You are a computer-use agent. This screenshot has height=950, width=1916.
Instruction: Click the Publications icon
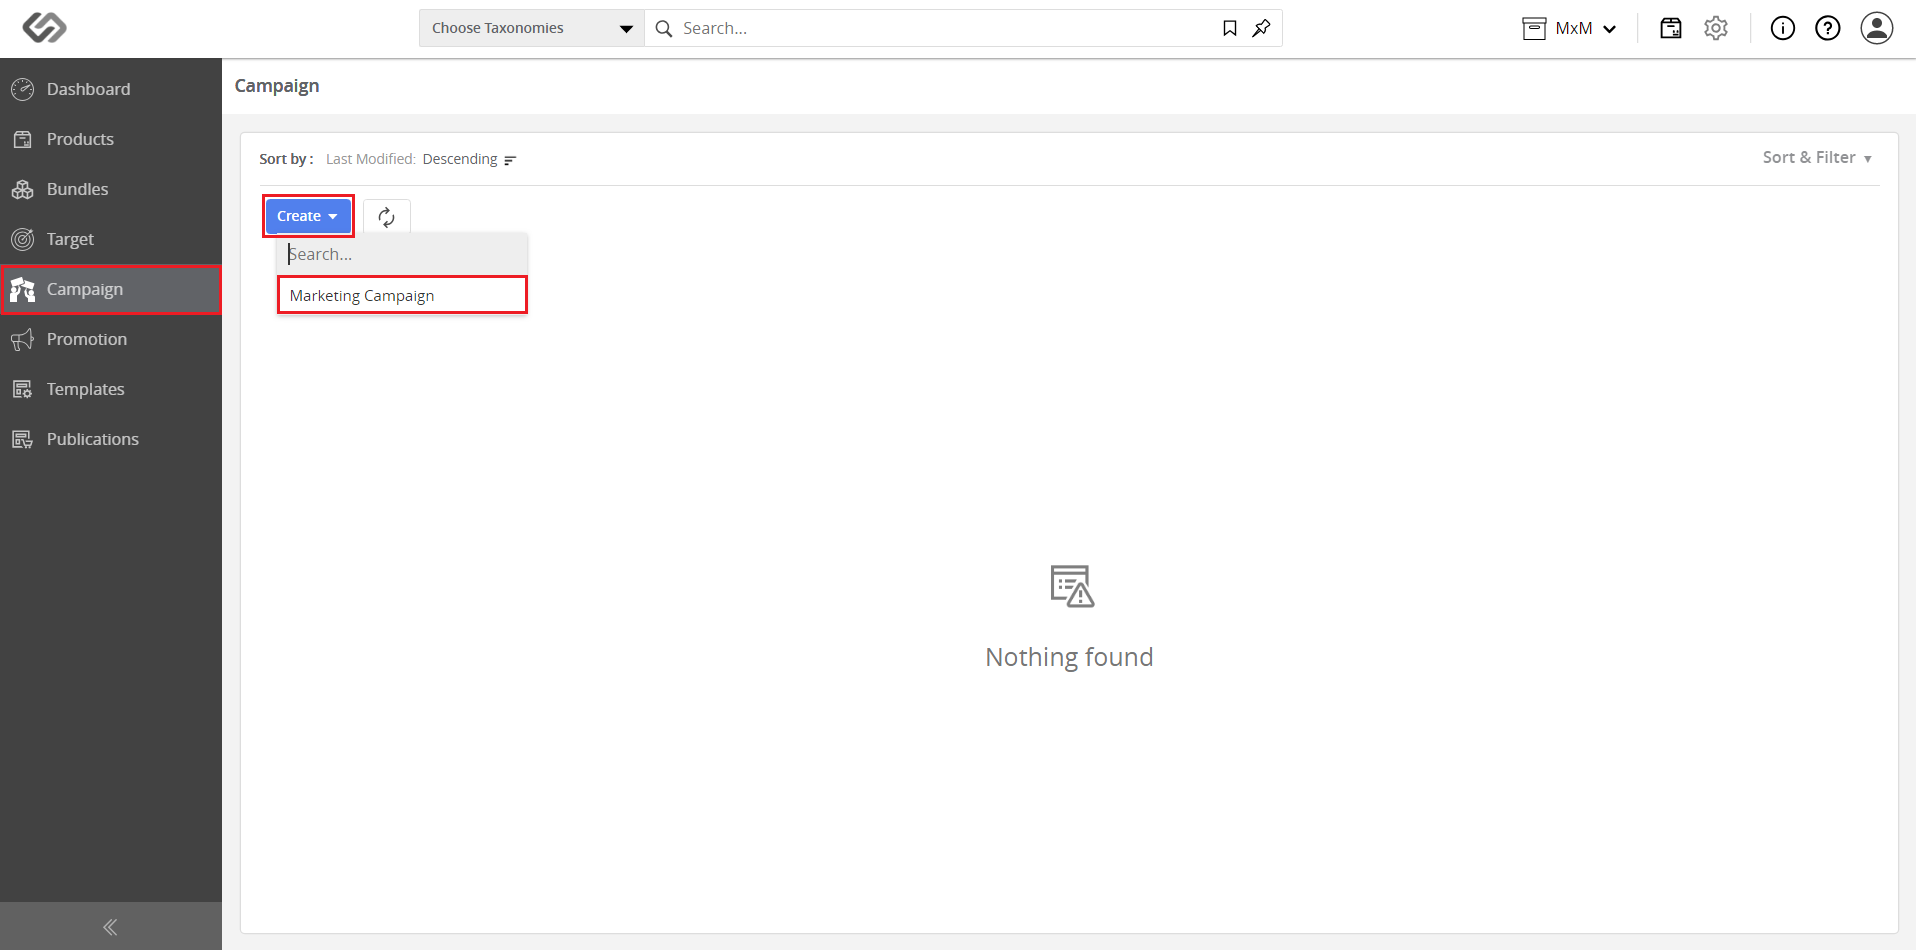22,439
